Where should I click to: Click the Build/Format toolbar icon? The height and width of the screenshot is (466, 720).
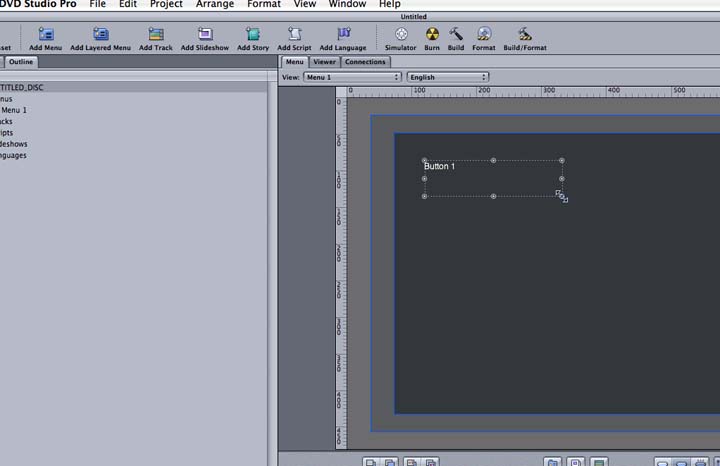525,35
